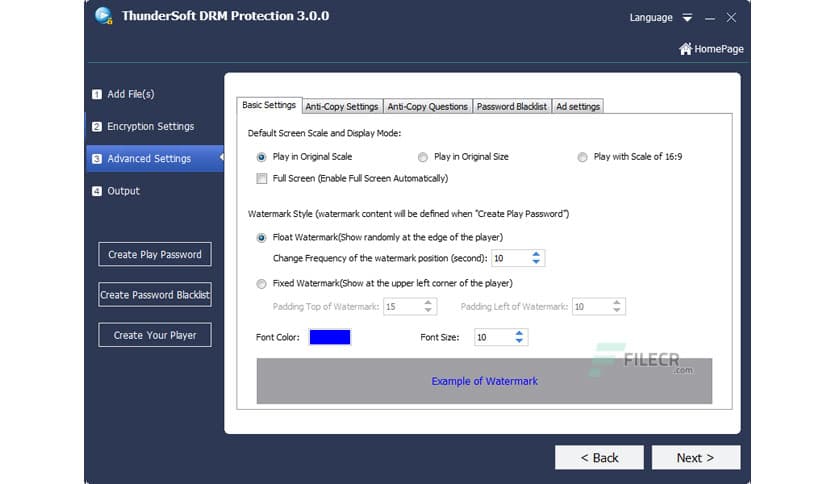The width and height of the screenshot is (836, 484).
Task: Decrease Padding Top of Watermark value
Action: click(x=428, y=310)
